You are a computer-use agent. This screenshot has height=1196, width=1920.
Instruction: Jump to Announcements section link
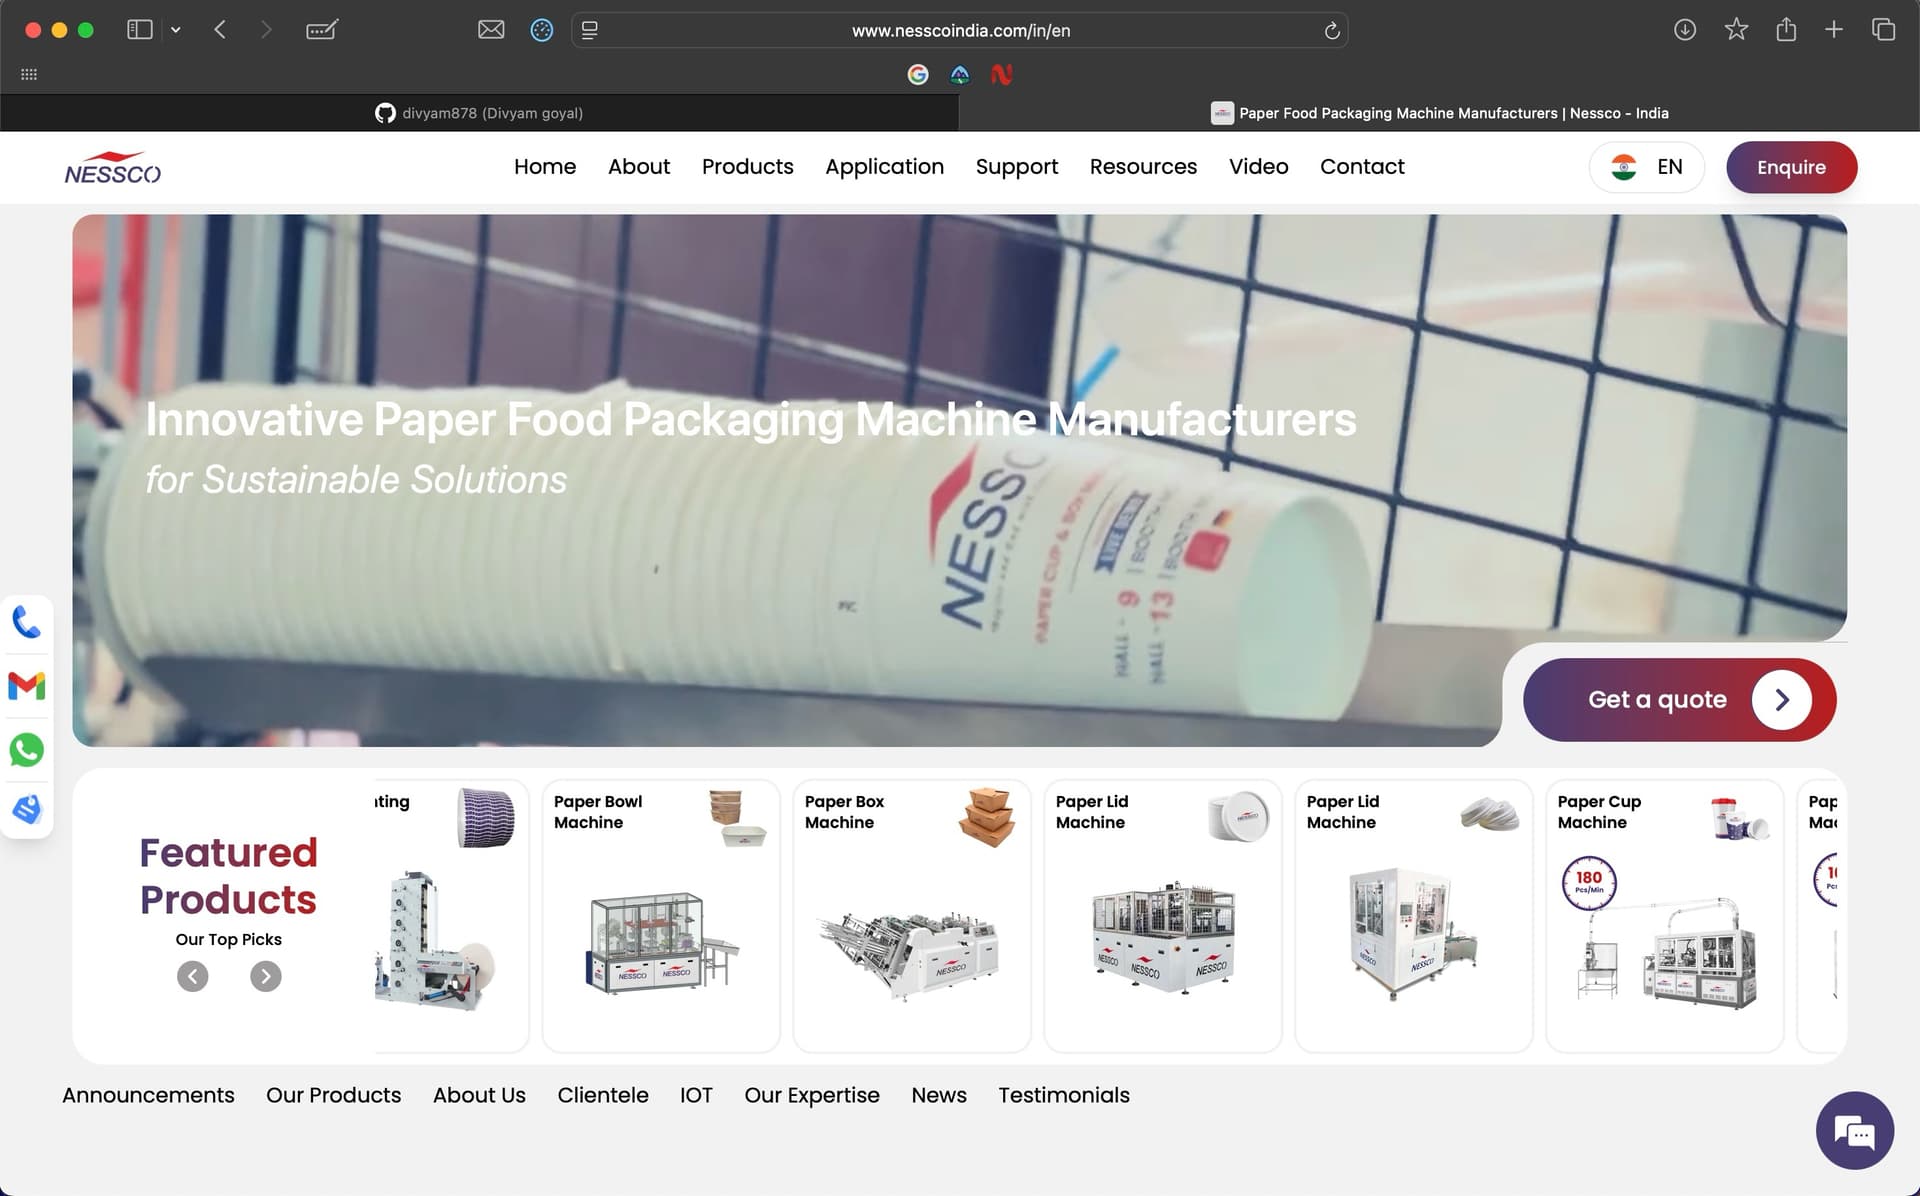pyautogui.click(x=148, y=1095)
